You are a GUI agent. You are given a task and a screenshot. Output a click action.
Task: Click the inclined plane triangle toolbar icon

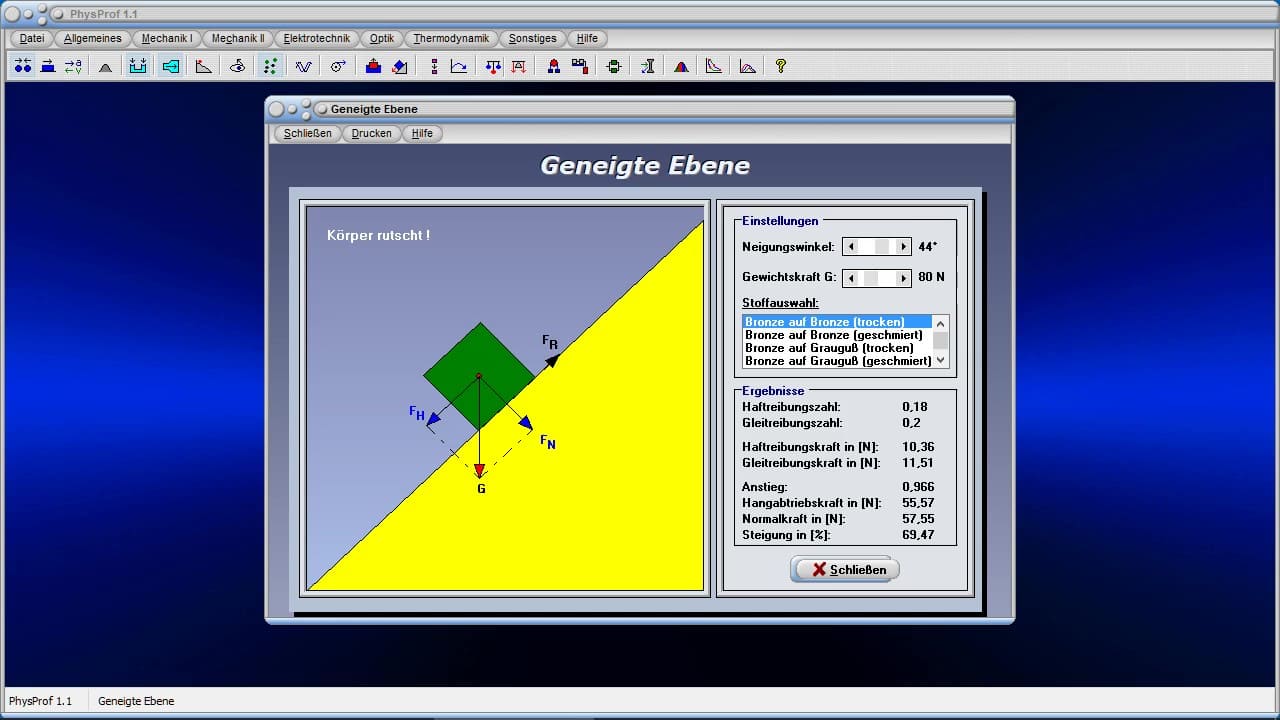(204, 66)
